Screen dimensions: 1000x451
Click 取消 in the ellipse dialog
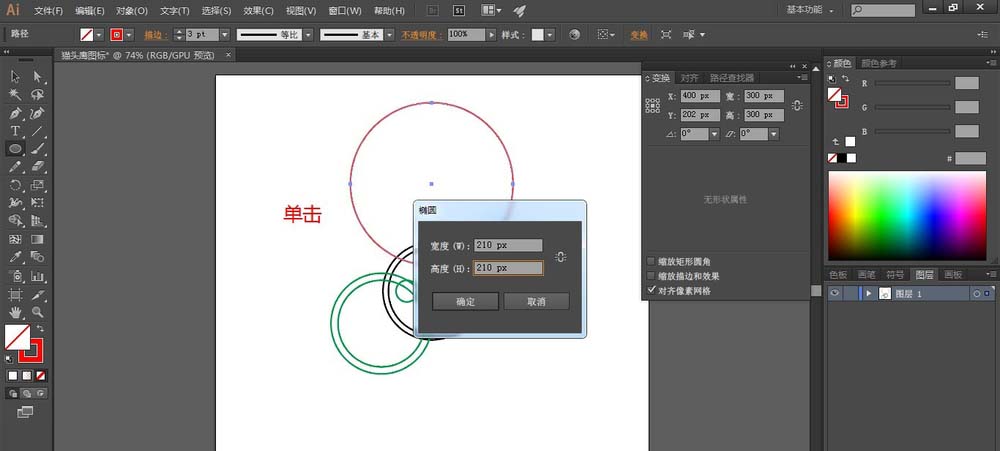536,302
